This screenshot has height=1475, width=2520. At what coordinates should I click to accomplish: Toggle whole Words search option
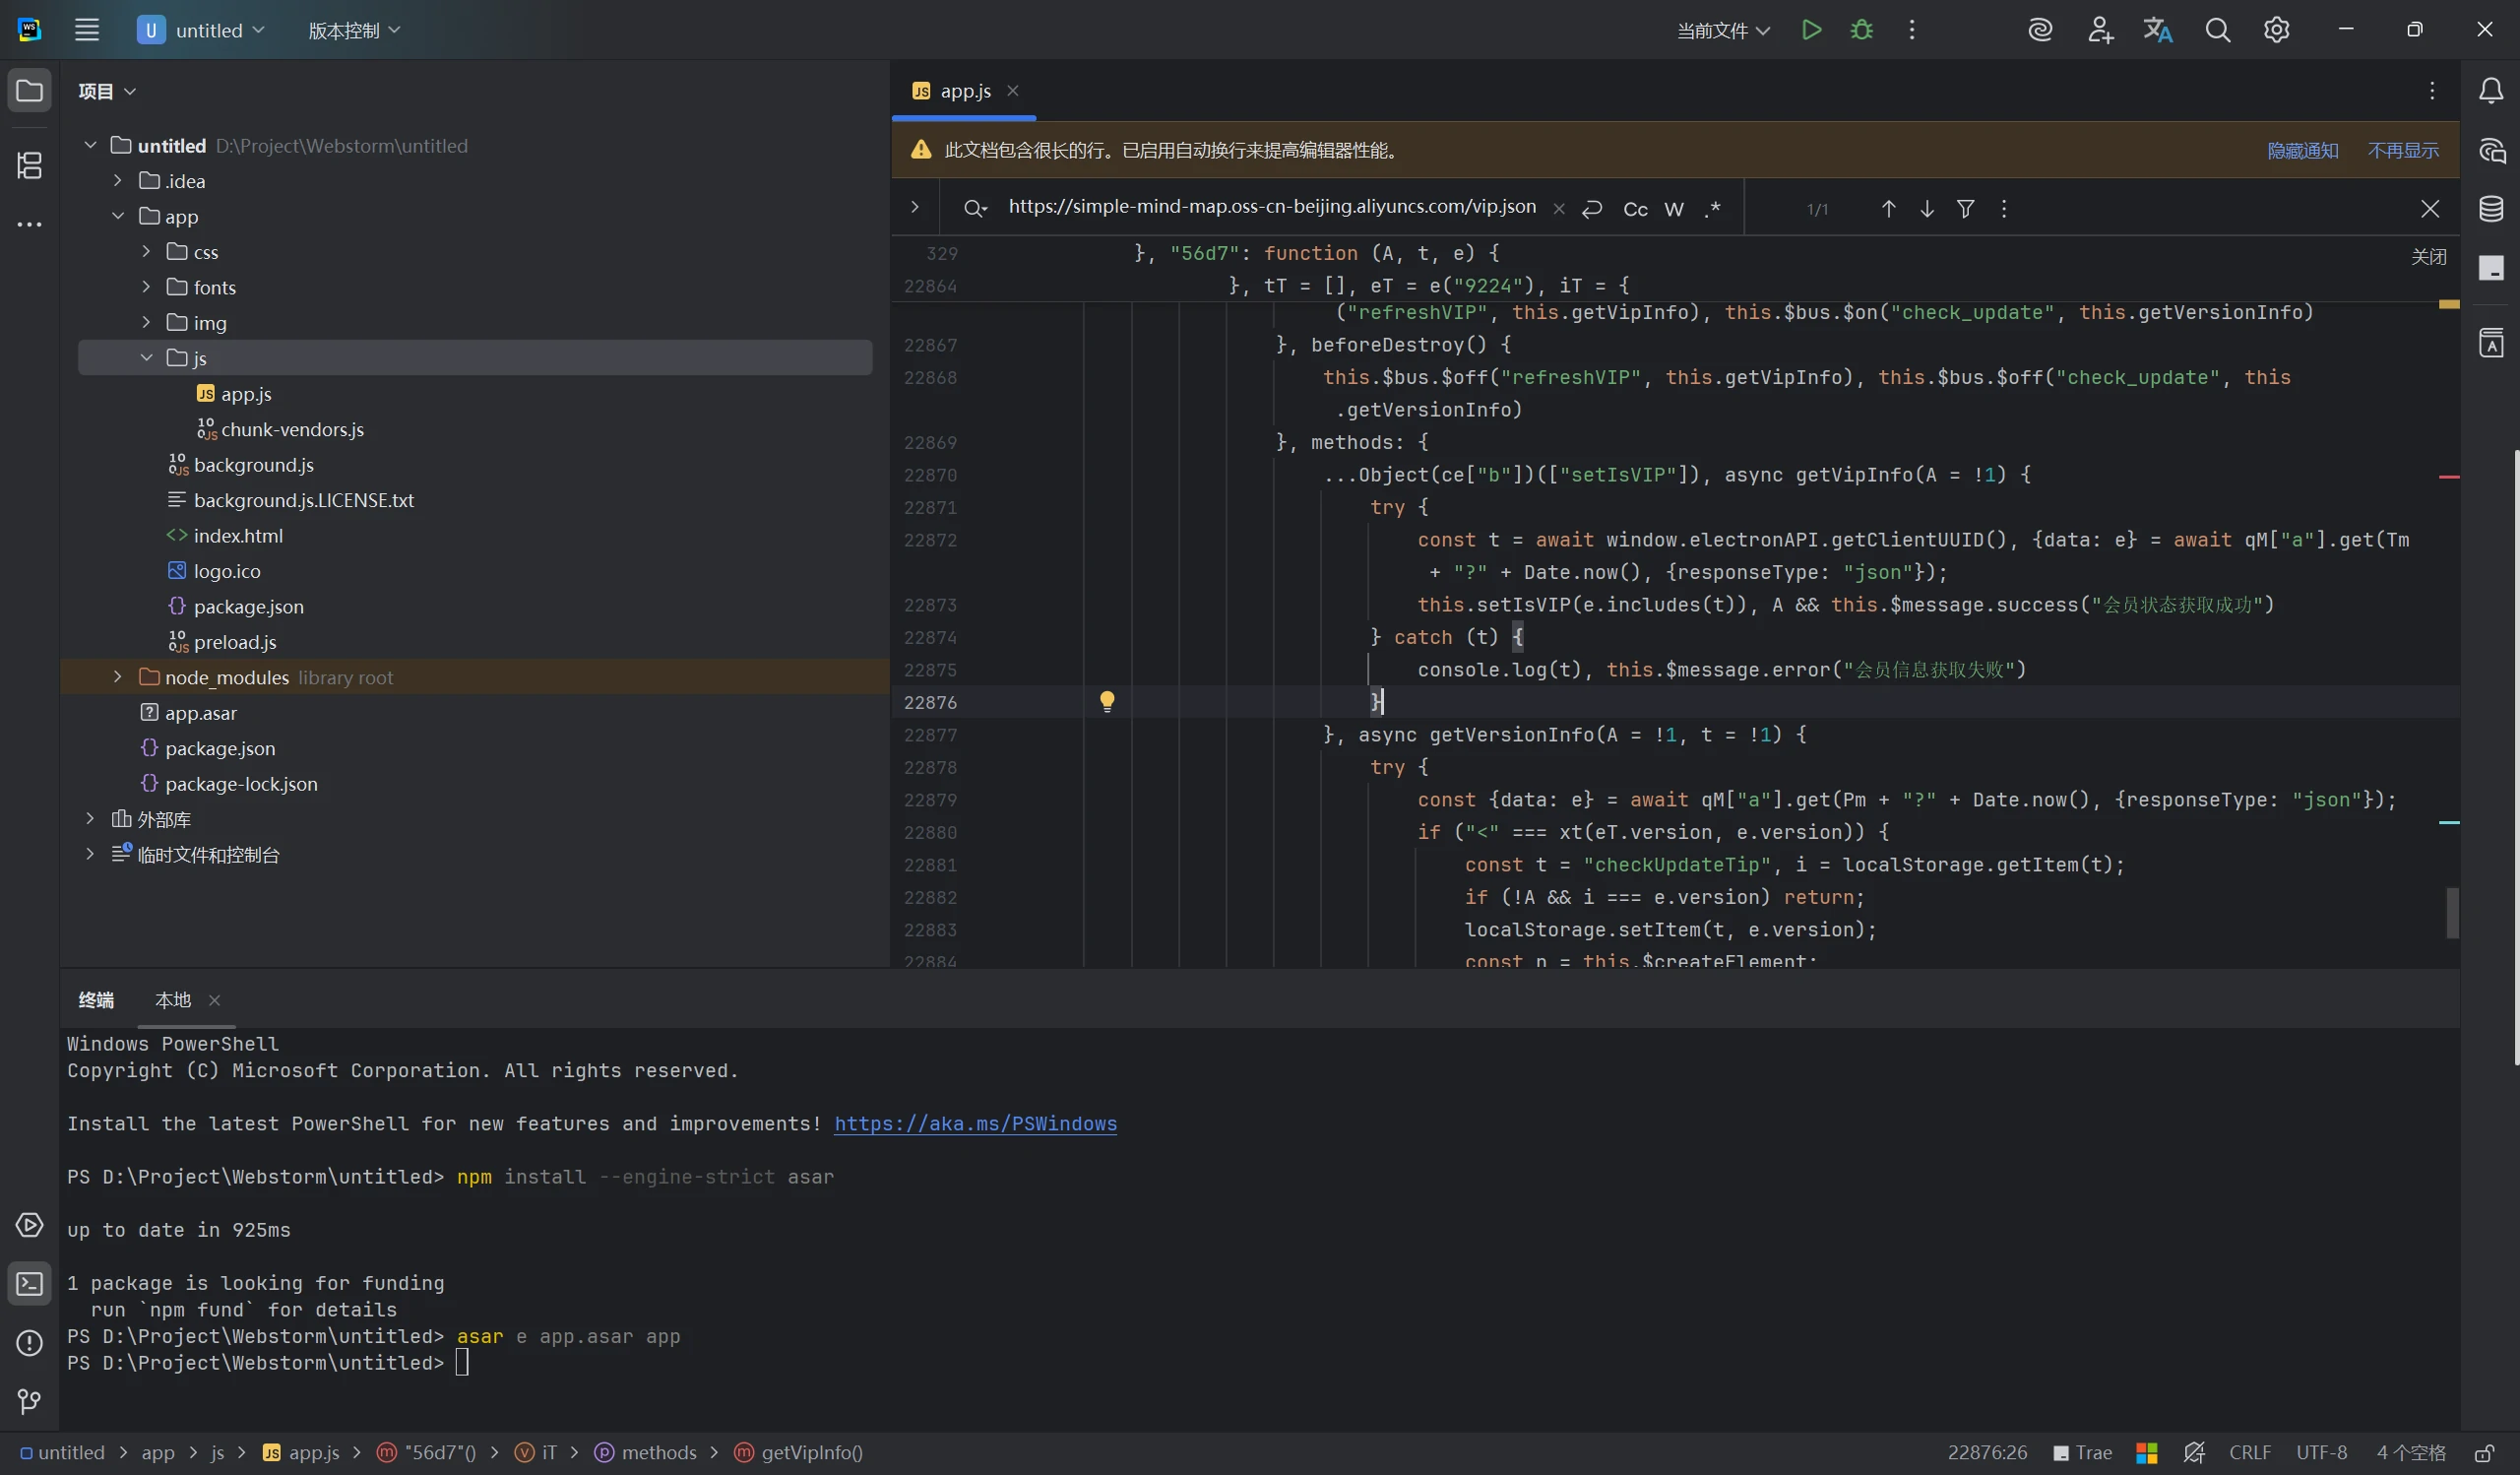pos(1673,209)
